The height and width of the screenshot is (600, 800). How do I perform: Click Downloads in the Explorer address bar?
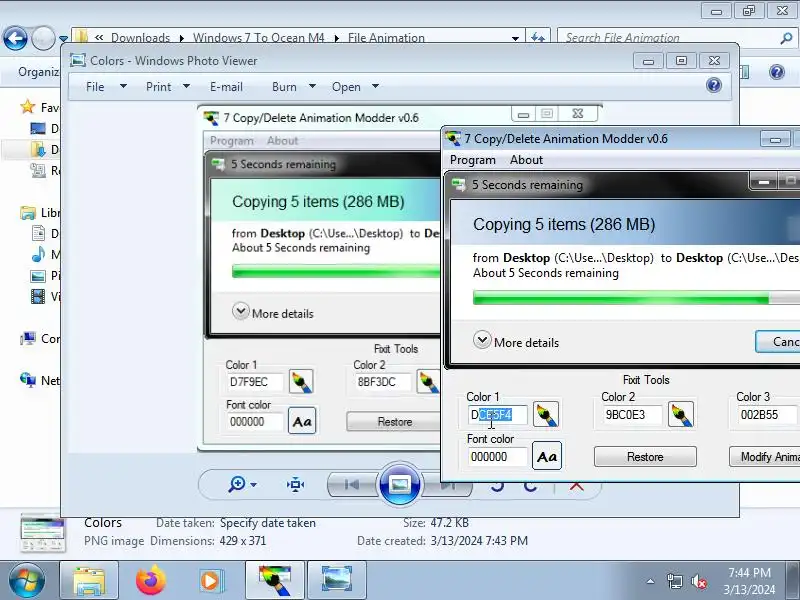point(140,38)
